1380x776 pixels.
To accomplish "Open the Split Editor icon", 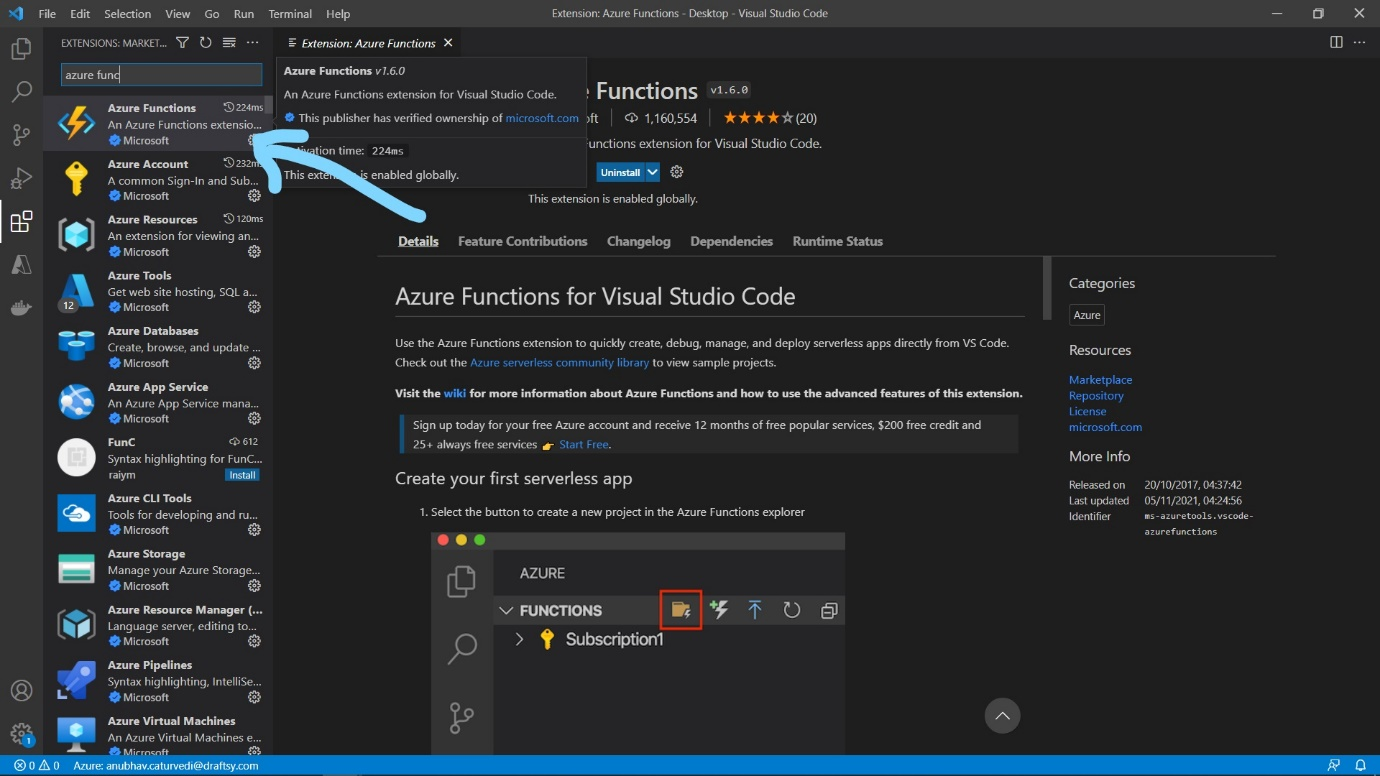I will point(1336,42).
